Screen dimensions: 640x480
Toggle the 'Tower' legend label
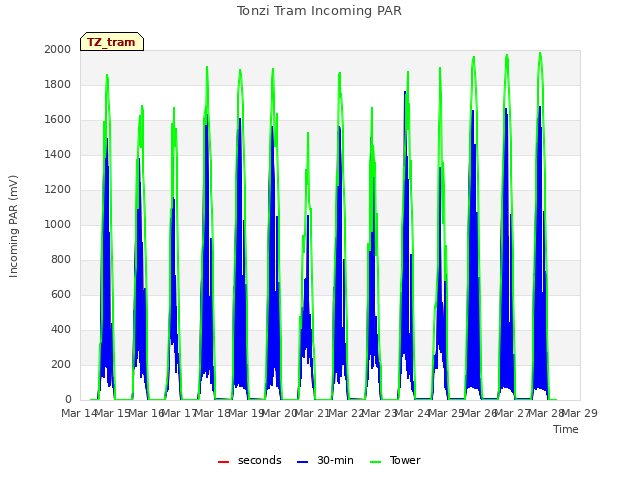[x=405, y=460]
